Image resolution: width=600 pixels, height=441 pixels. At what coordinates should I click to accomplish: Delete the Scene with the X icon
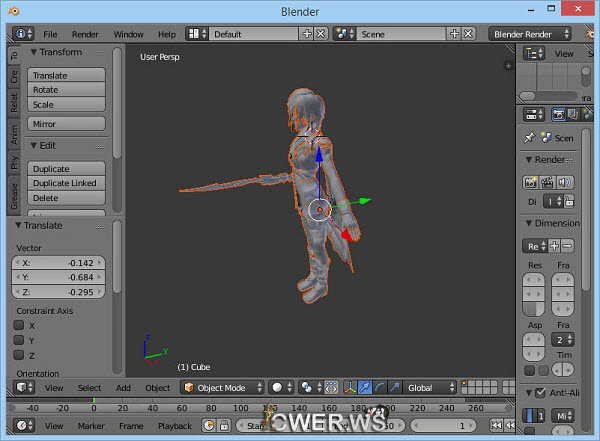click(468, 34)
